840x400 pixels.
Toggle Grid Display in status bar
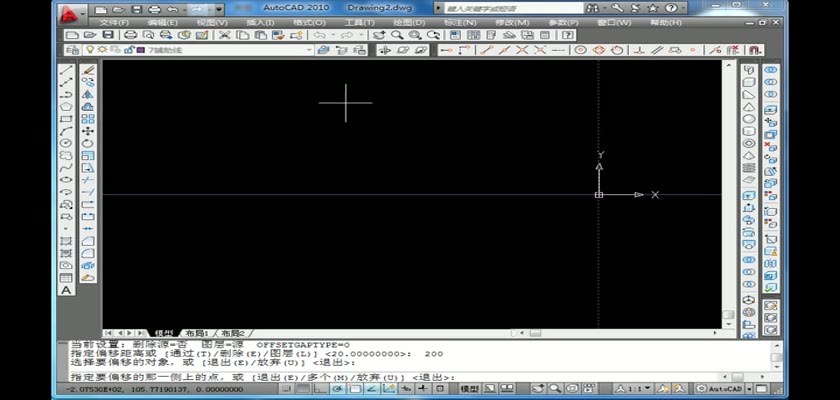point(303,389)
